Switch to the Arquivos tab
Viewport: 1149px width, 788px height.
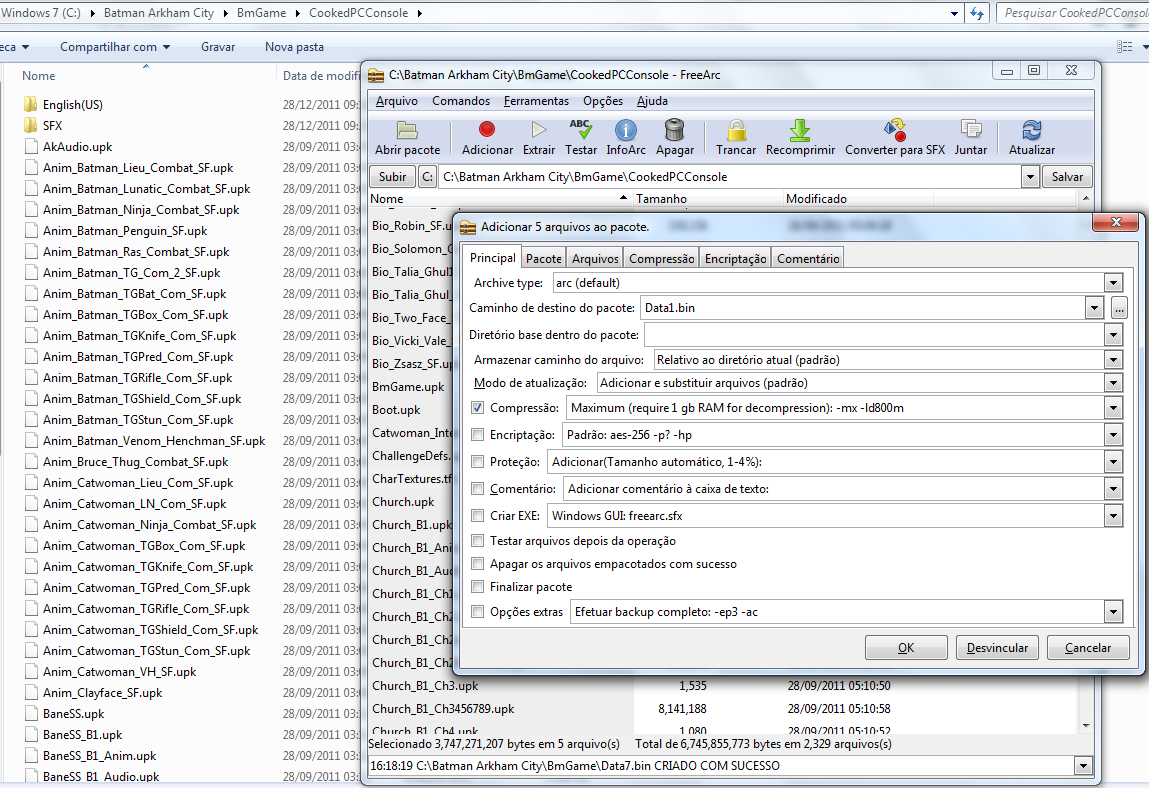tap(595, 259)
